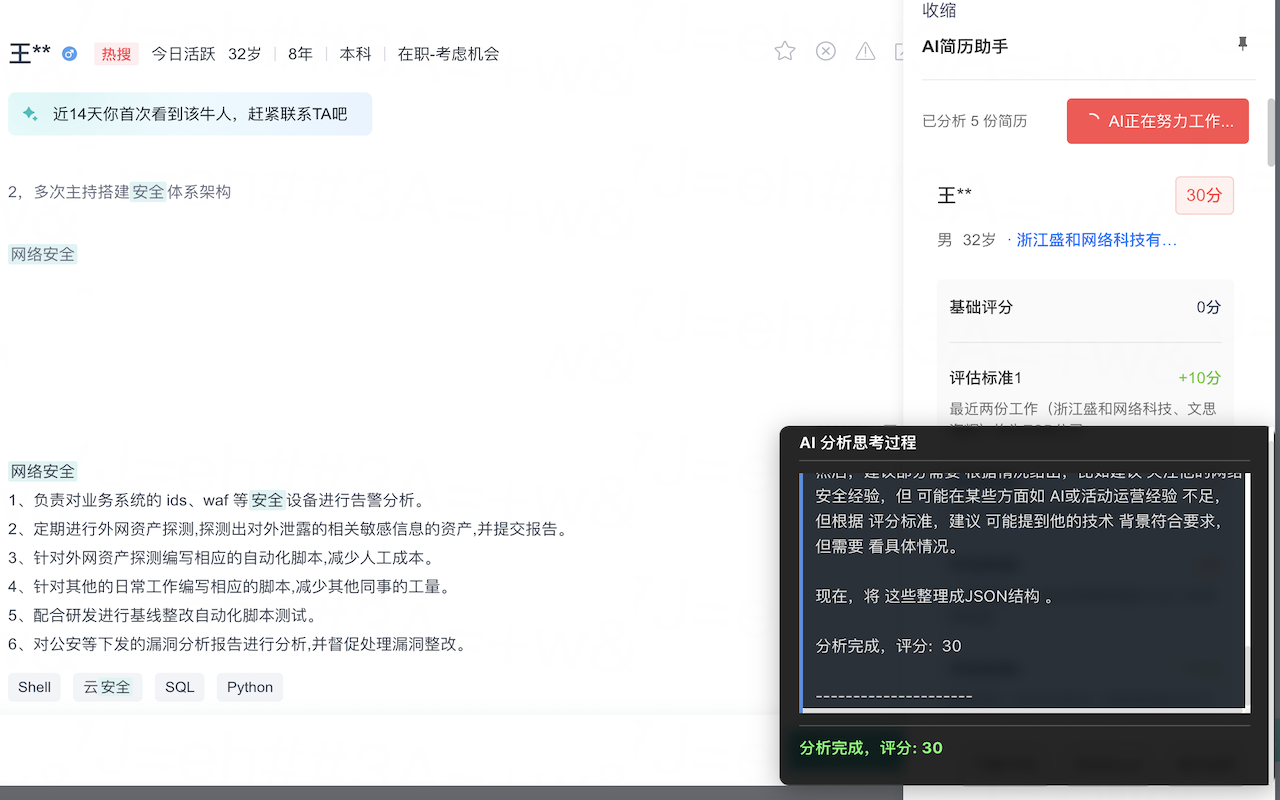The height and width of the screenshot is (800, 1280).
Task: Open the 浙江盛和网络科技 company link
Action: pyautogui.click(x=1096, y=240)
